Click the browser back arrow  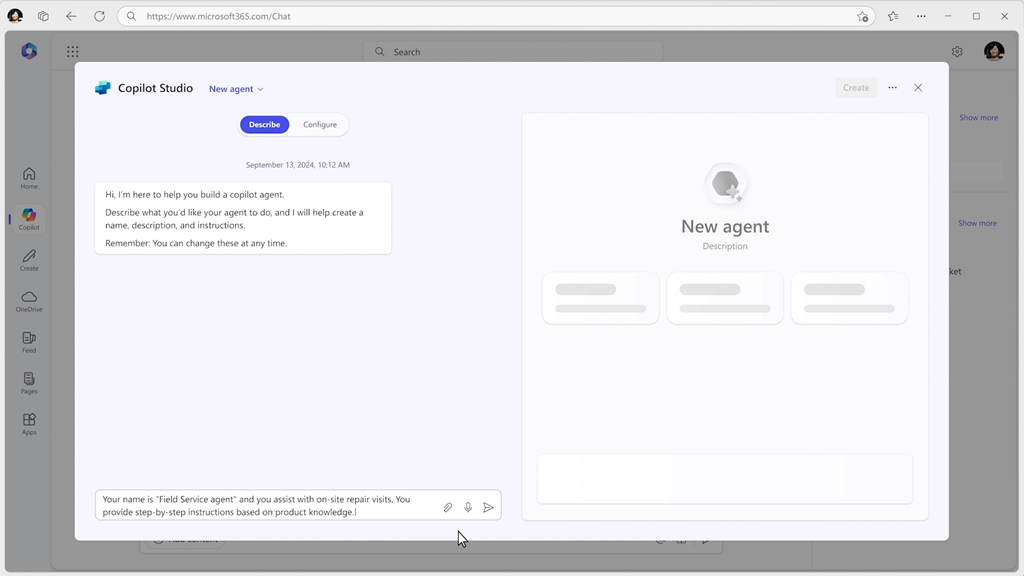tap(71, 16)
